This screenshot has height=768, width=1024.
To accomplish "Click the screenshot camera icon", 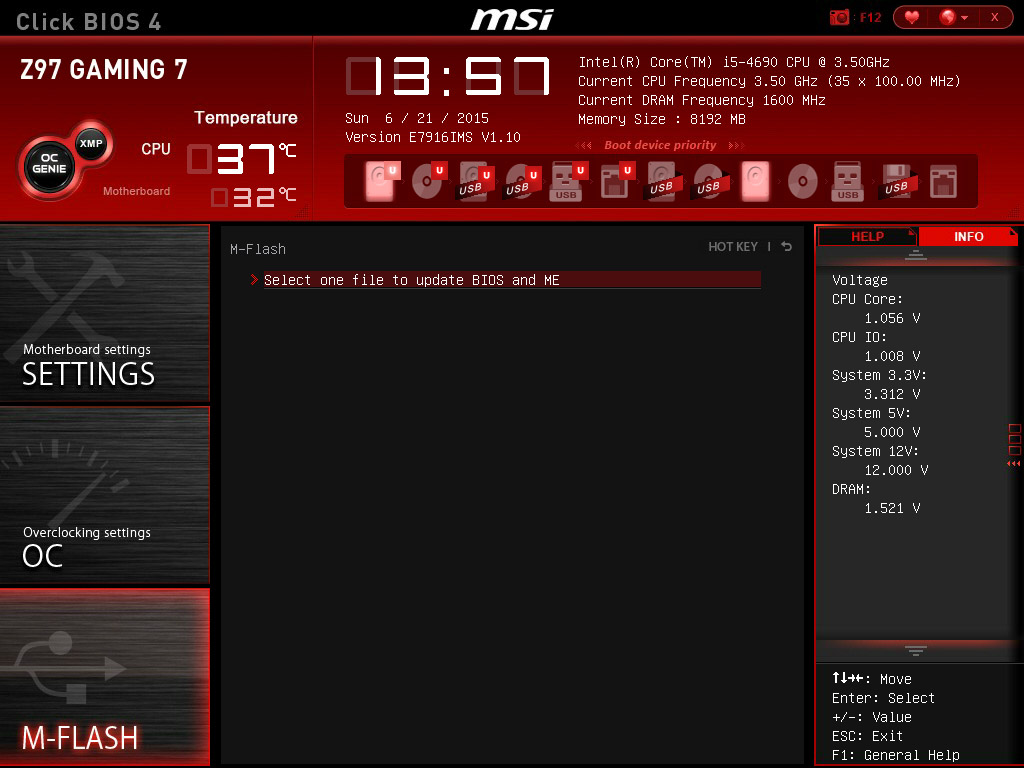I will 839,17.
